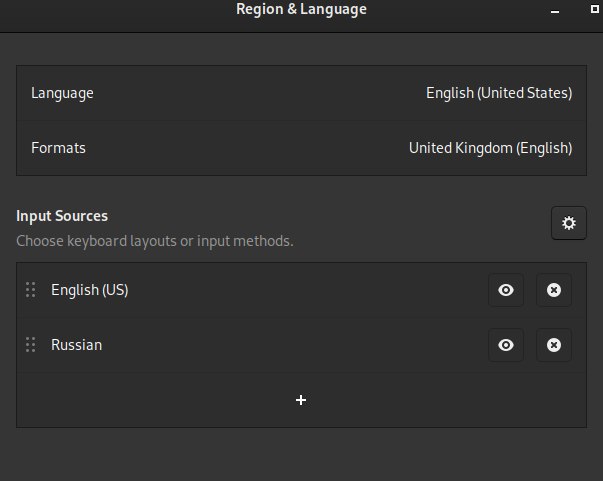Select the Russian input source row
603x481 pixels.
click(301, 345)
